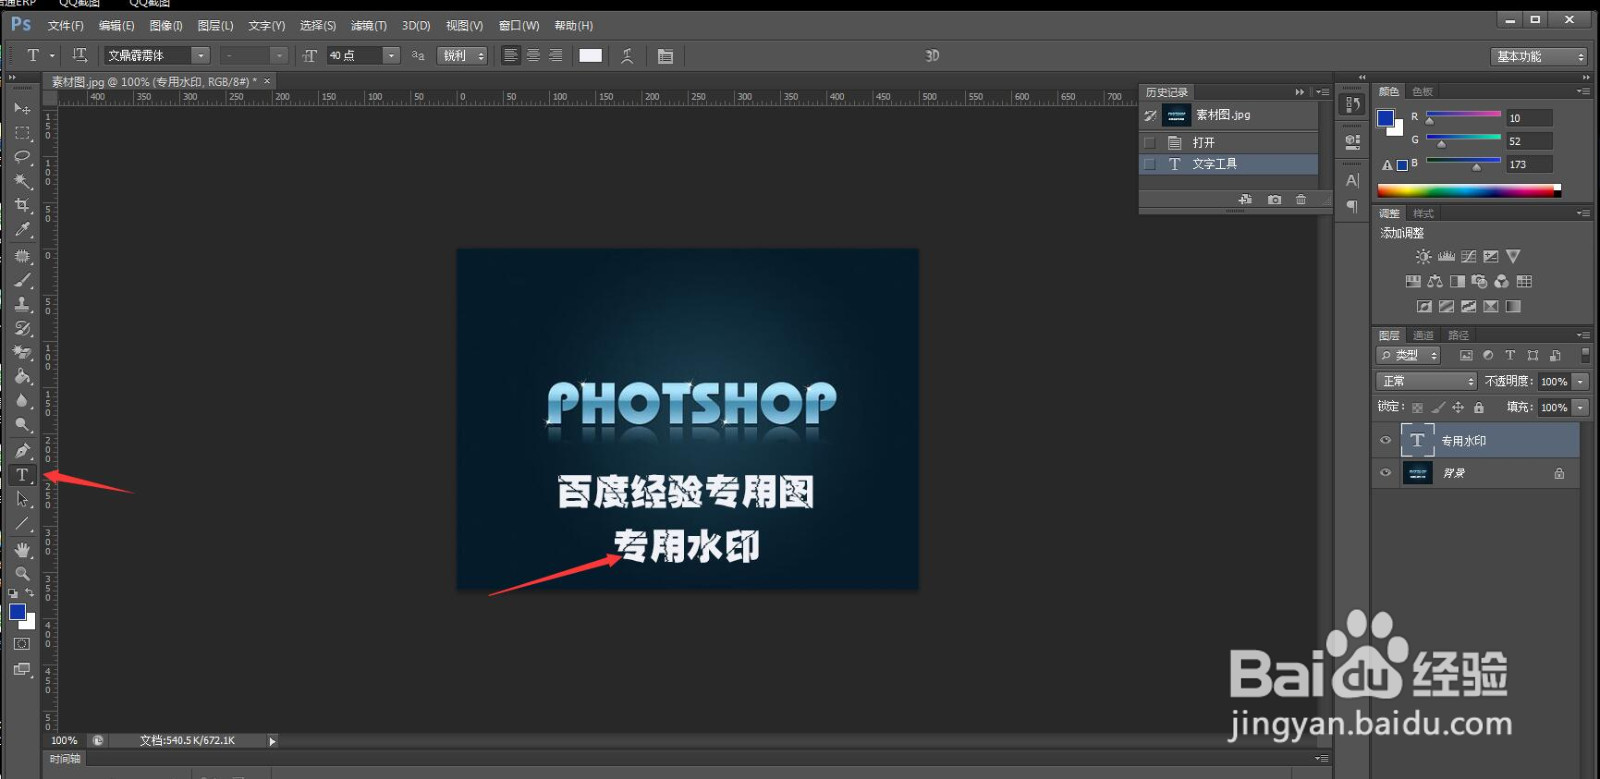
Task: Select the Brush tool
Action: point(22,280)
